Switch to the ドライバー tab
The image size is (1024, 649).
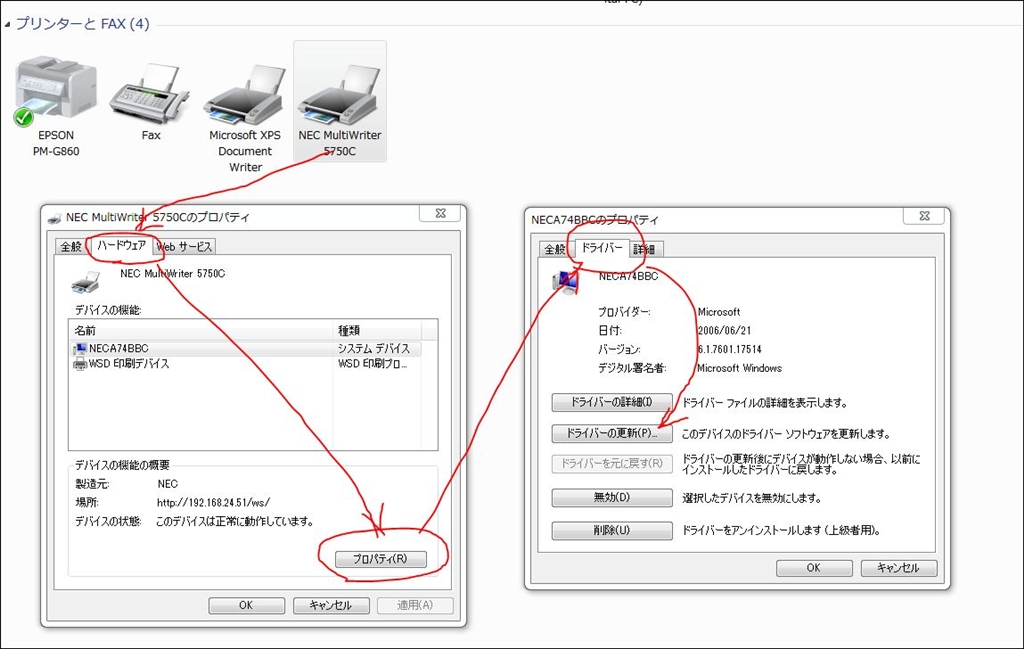pos(602,248)
